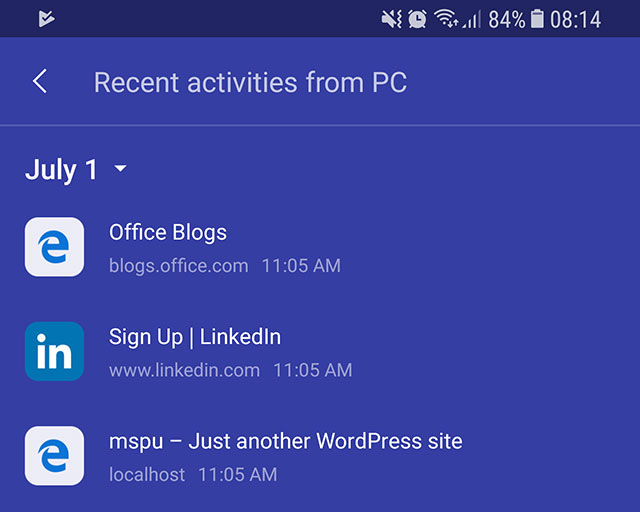Tap the Wi-Fi status icon
The height and width of the screenshot is (512, 640).
pos(445,19)
